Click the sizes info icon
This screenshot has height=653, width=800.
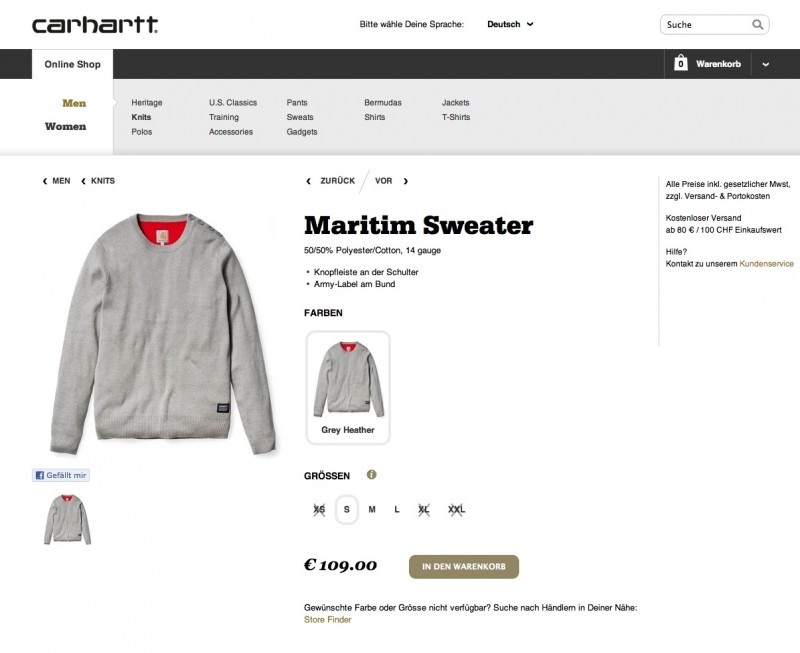pos(371,474)
